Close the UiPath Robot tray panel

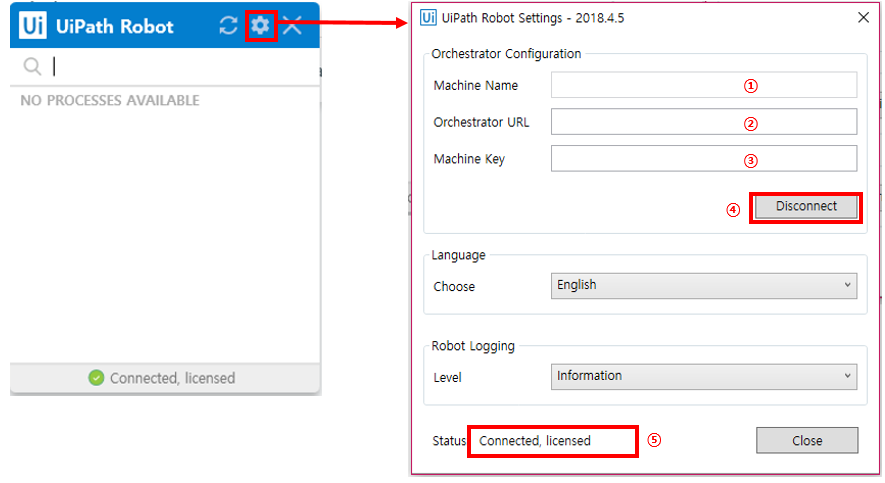pyautogui.click(x=292, y=25)
